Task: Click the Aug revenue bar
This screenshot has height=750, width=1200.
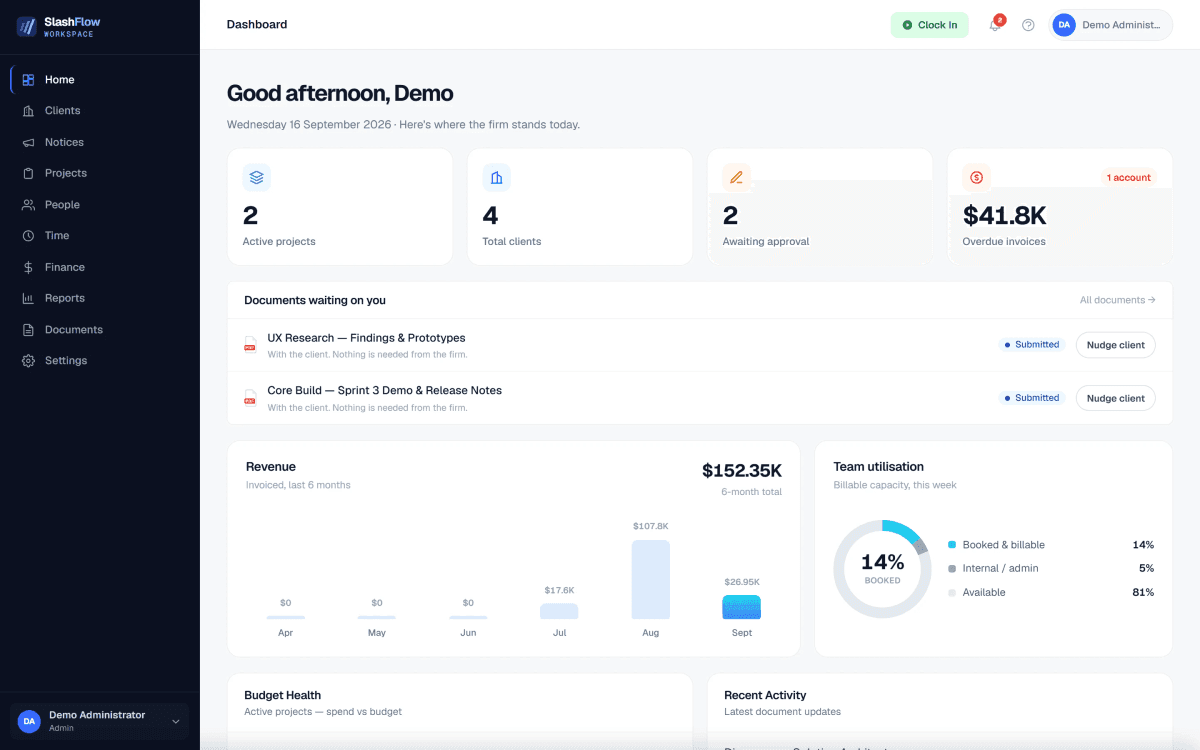Action: [650, 580]
